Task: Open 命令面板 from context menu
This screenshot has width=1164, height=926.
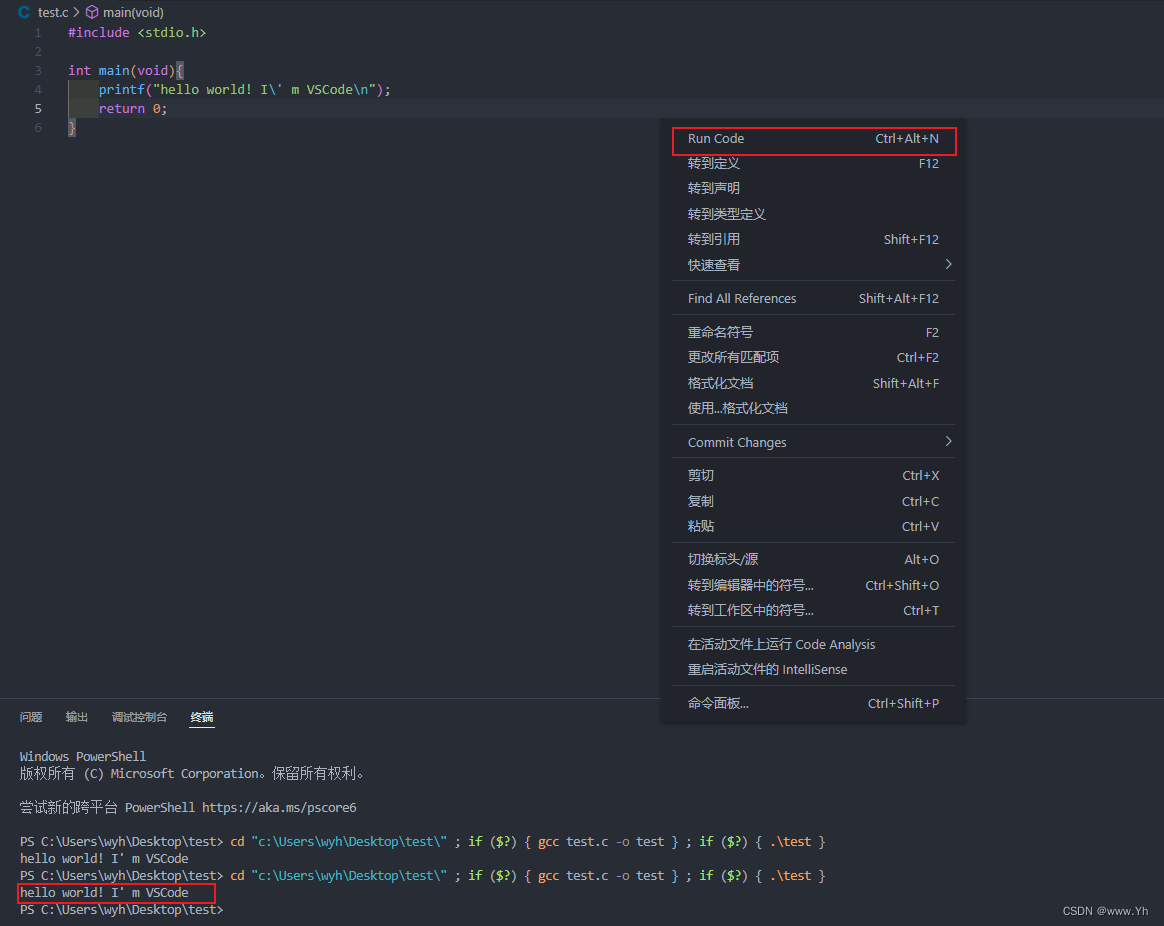Action: point(814,704)
